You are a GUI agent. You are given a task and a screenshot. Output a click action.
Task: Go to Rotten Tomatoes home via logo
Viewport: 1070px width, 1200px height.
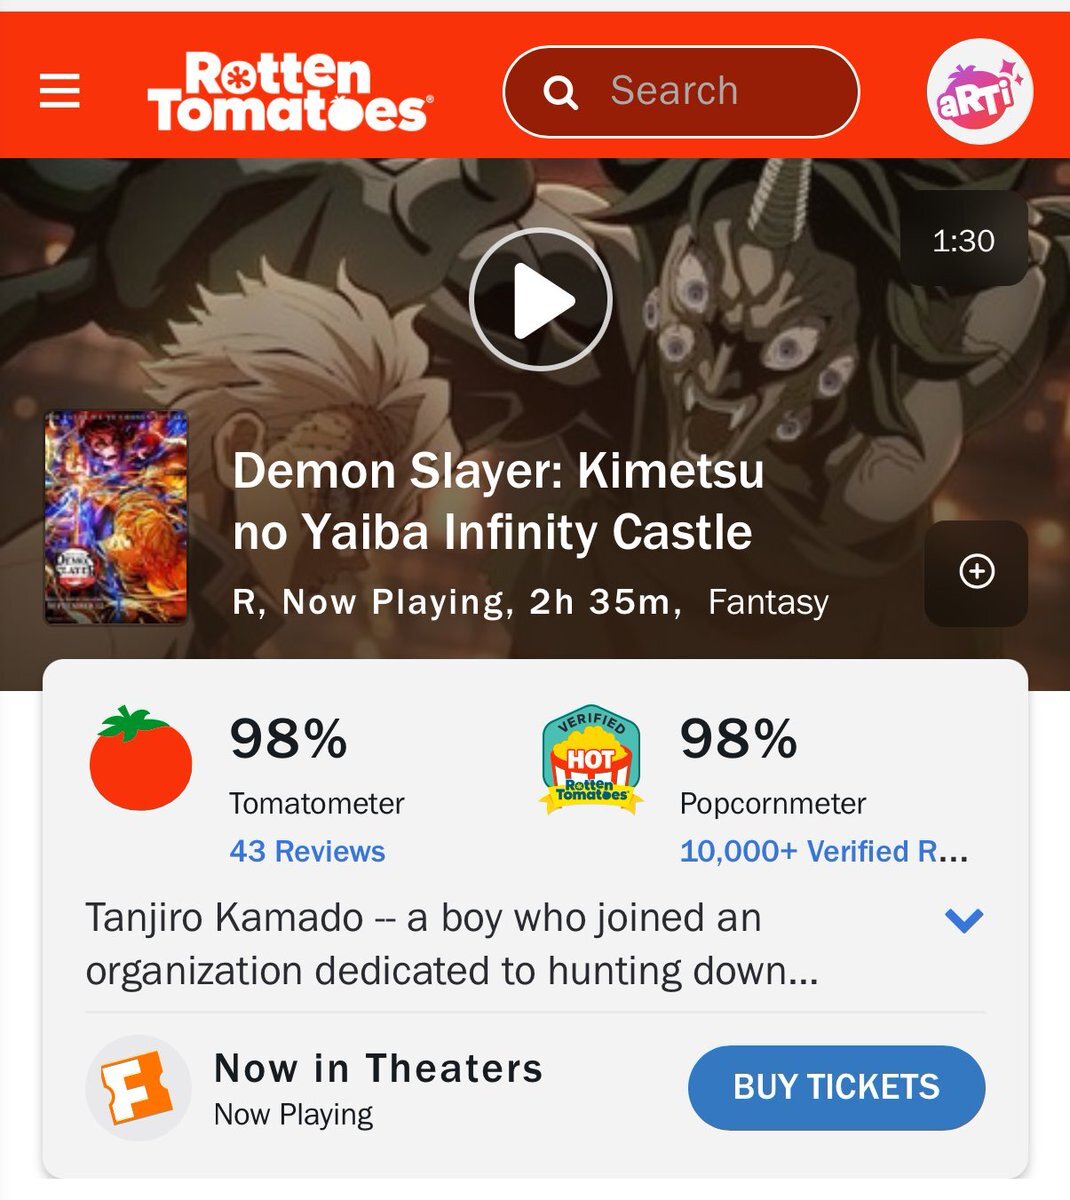click(x=291, y=92)
